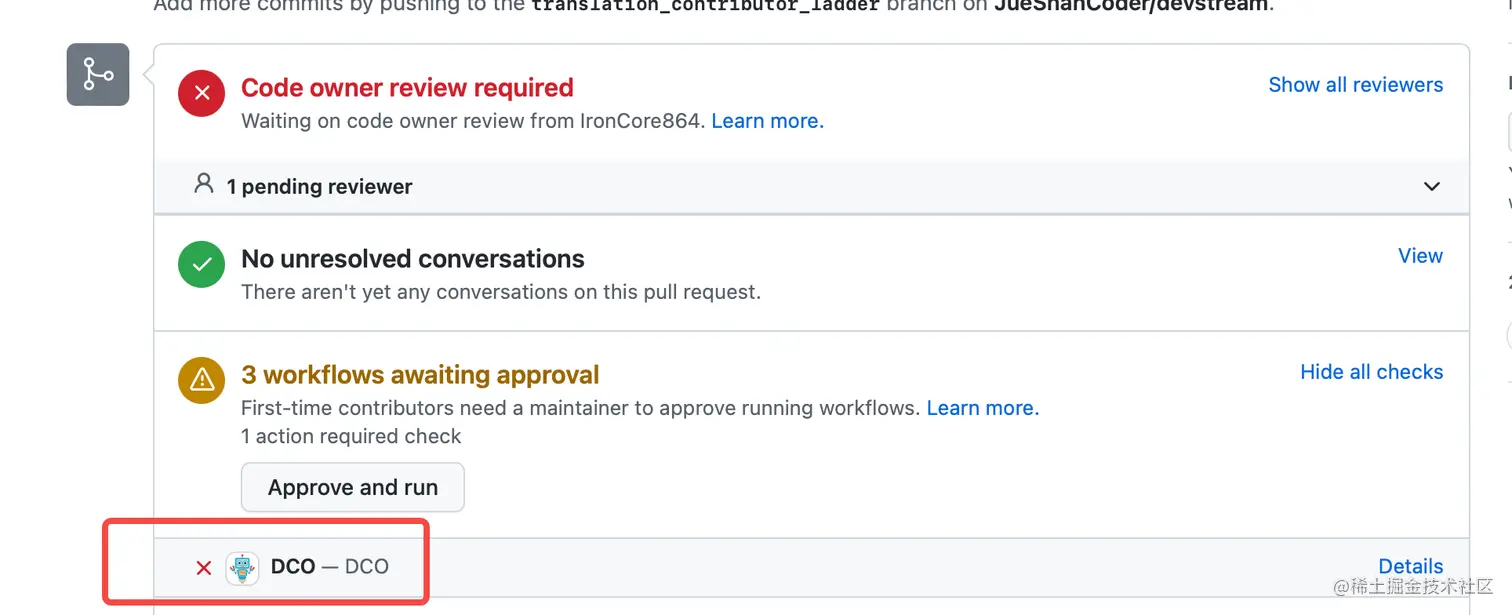Screen dimensions: 1512x615
Task: Click the person icon beside pending reviewer
Action: point(204,185)
